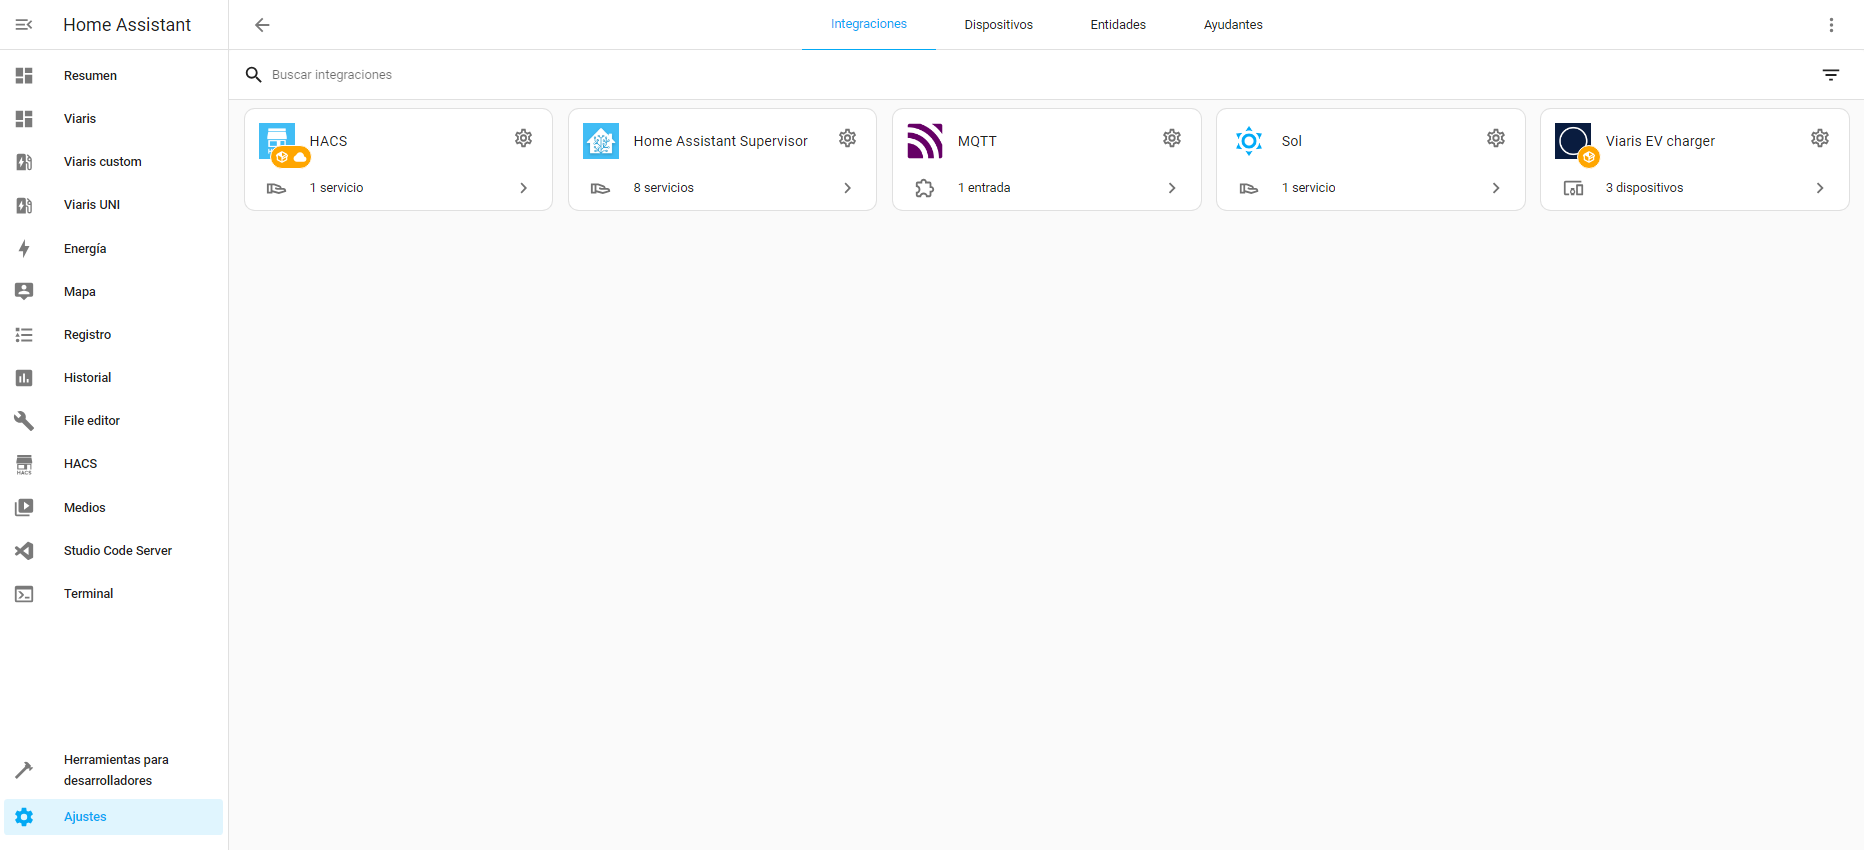This screenshot has width=1864, height=850.
Task: Open the Viaris dashboard label
Action: coord(80,119)
